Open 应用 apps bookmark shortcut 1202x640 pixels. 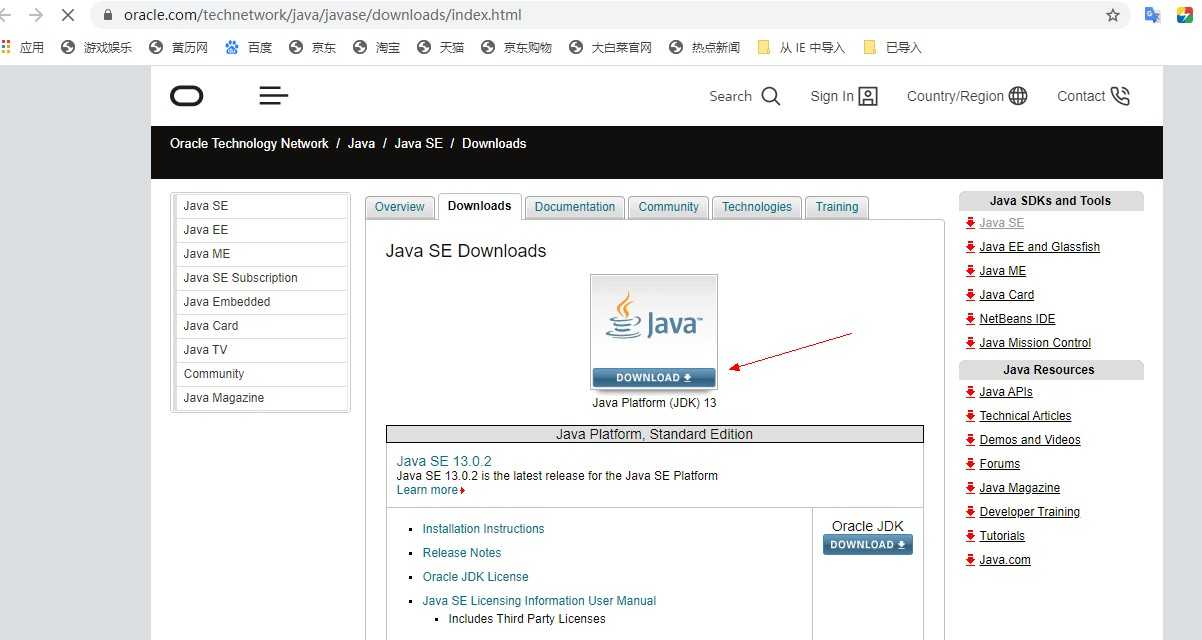(22, 47)
